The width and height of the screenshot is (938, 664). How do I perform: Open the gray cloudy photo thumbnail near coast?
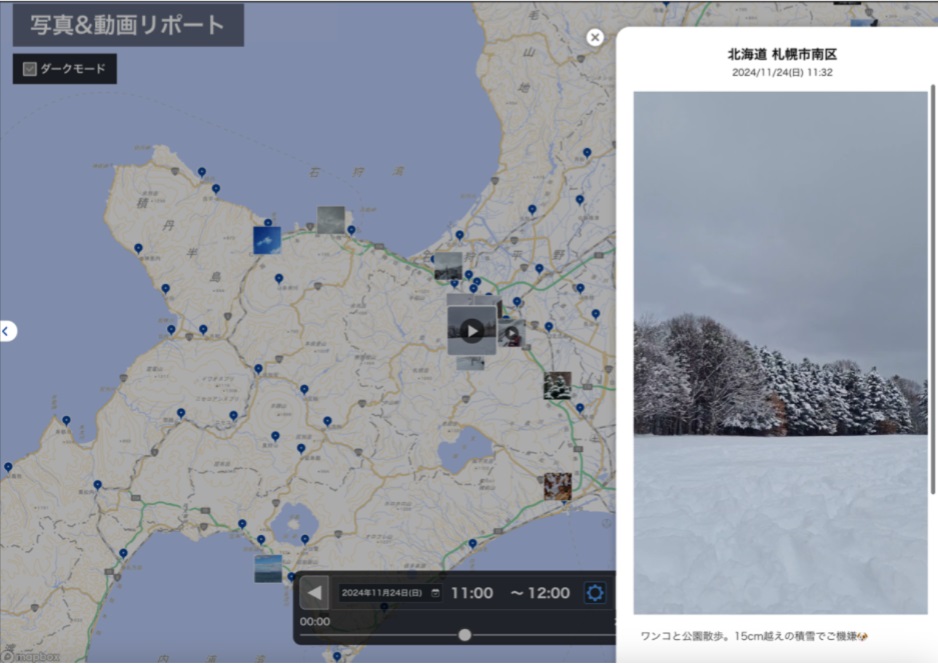tap(331, 219)
